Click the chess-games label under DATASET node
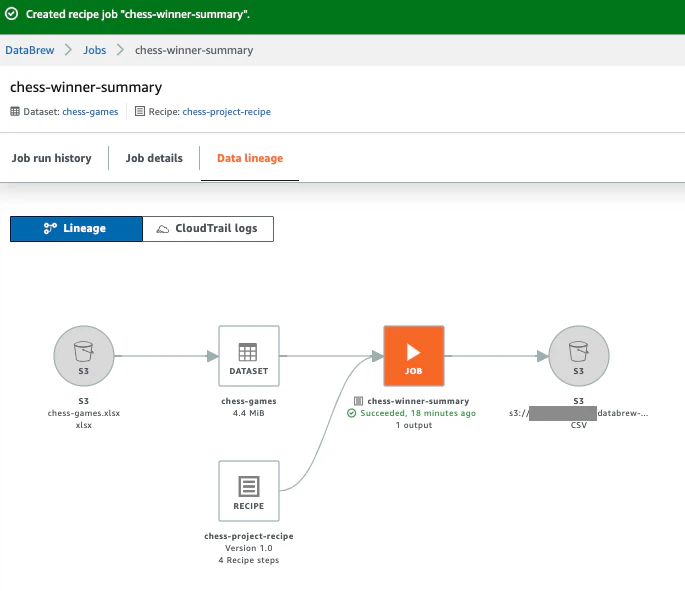Image resolution: width=685 pixels, height=591 pixels. [249, 401]
